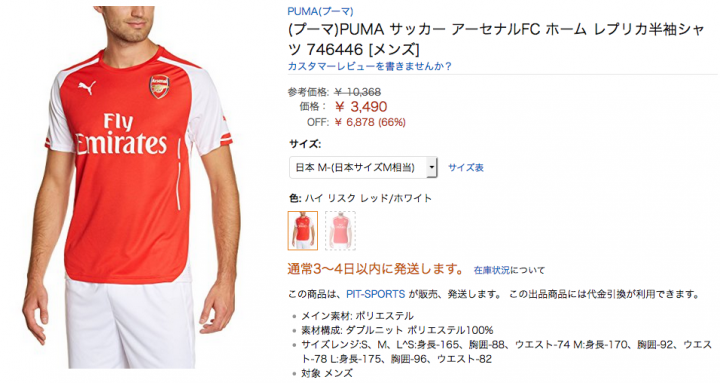Click the Fly Emirates sponsor text on shirt
This screenshot has width=720, height=383.
pos(120,134)
